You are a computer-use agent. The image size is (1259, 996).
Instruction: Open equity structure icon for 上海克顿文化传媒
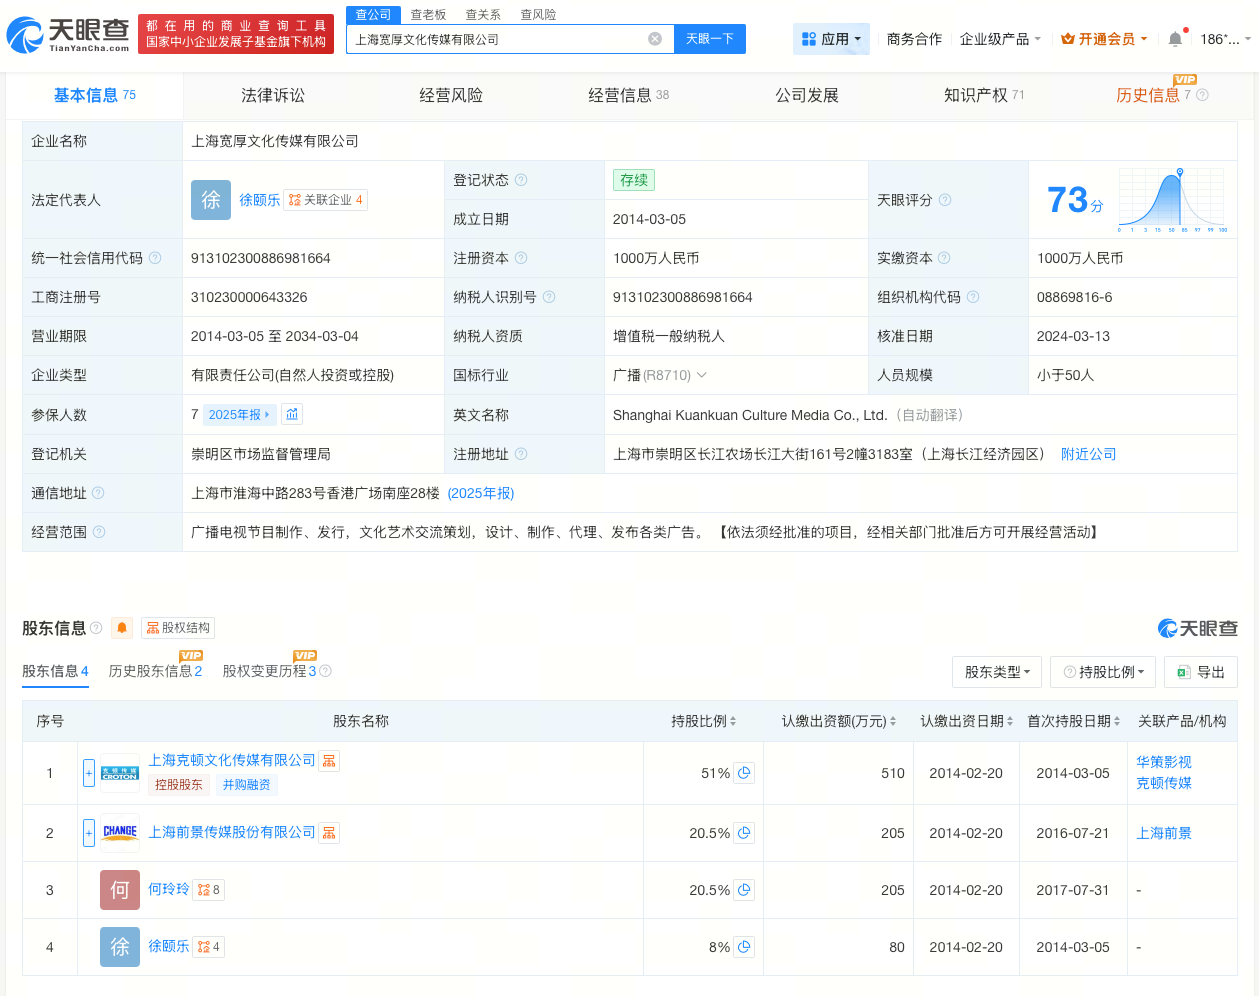[329, 761]
